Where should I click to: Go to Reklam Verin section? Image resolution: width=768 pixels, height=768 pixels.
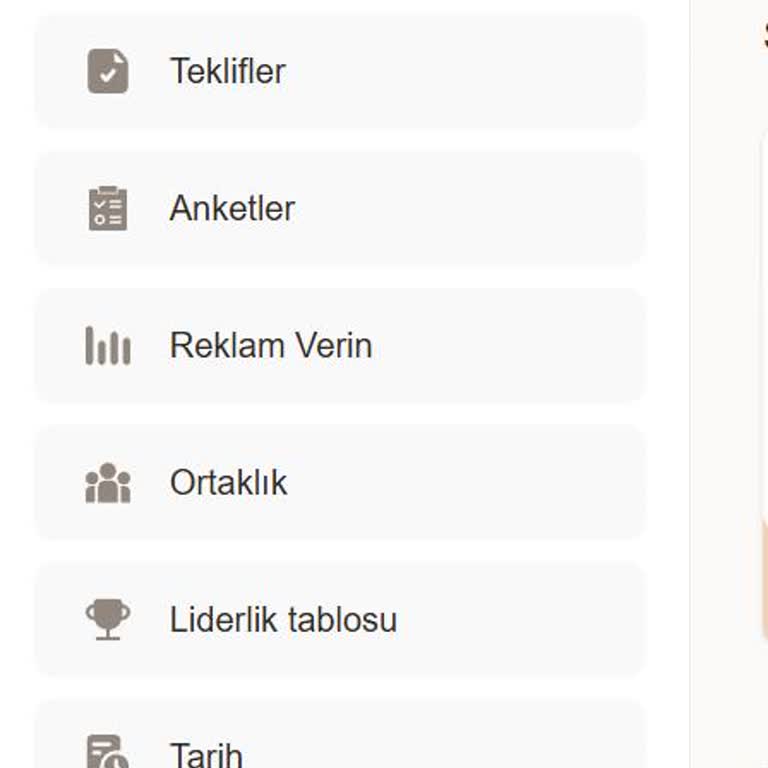tap(340, 346)
